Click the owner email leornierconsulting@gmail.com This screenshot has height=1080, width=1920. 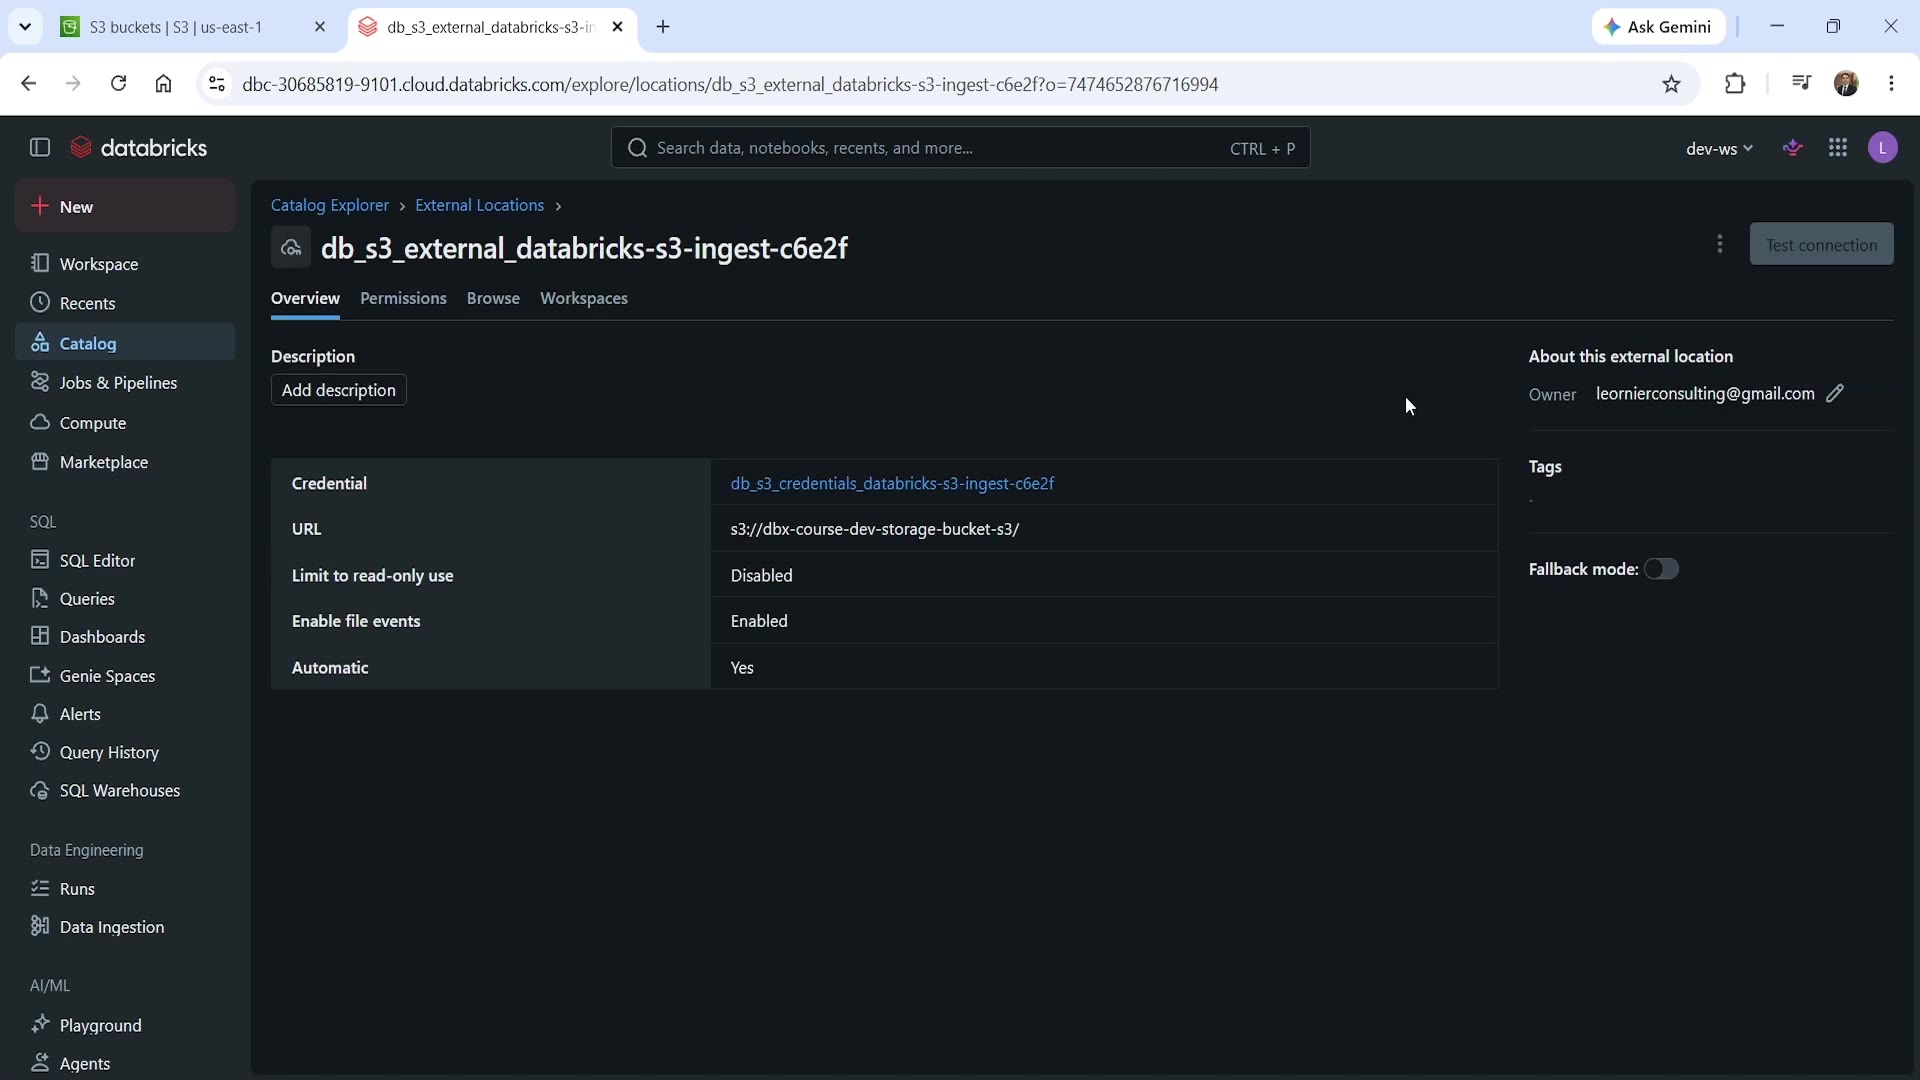pos(1705,394)
